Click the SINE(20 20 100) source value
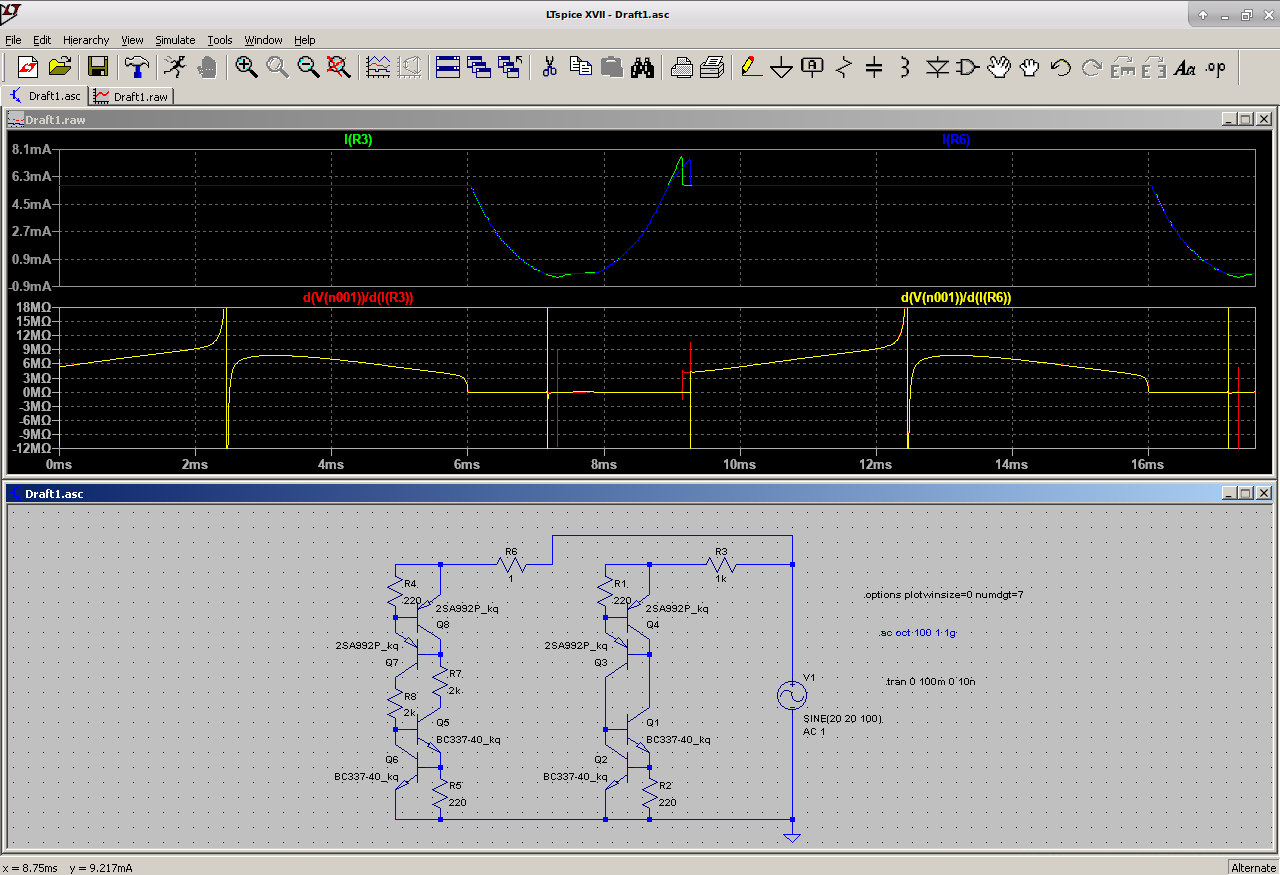1280x875 pixels. (844, 719)
